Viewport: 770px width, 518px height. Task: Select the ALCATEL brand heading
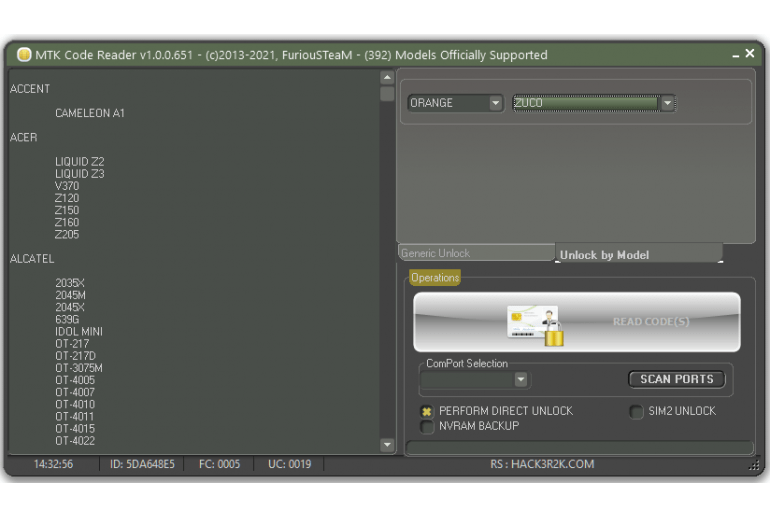(x=32, y=259)
